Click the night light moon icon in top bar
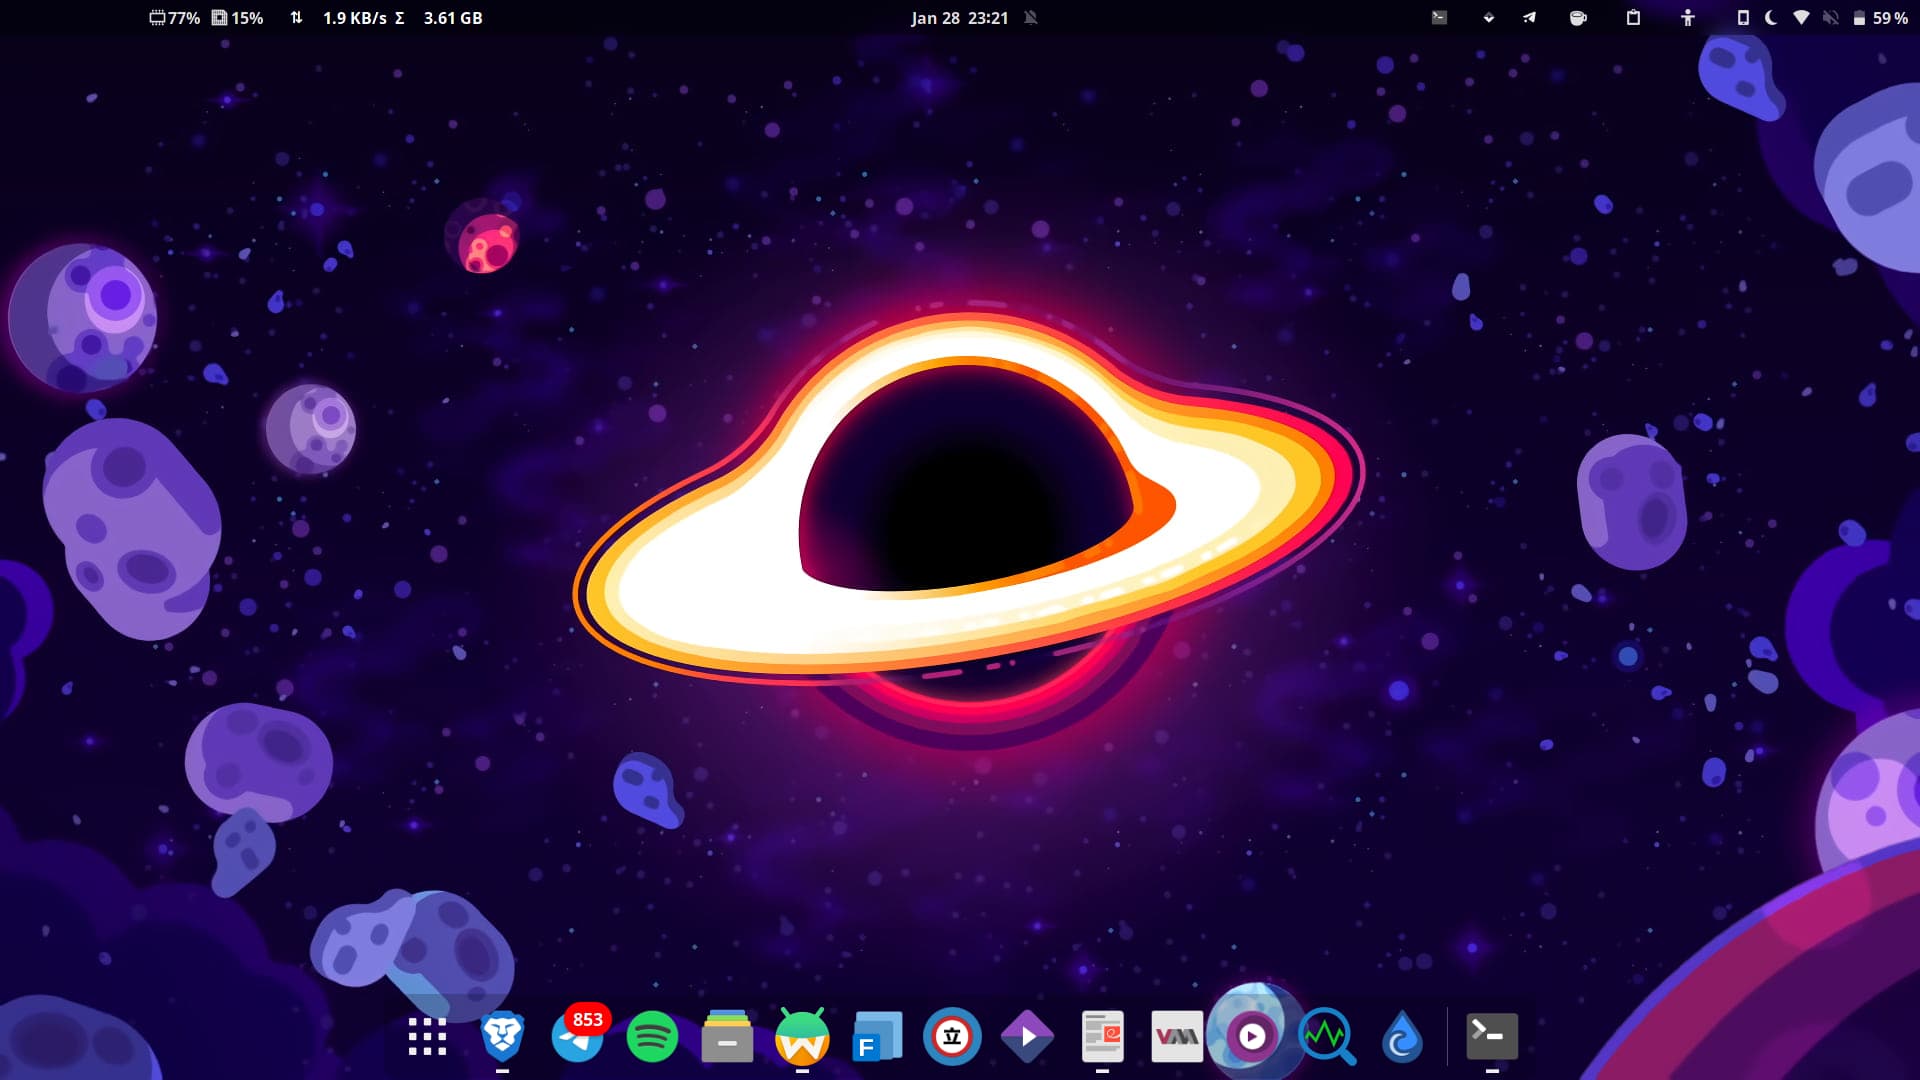Viewport: 1920px width, 1080px height. coord(1771,18)
